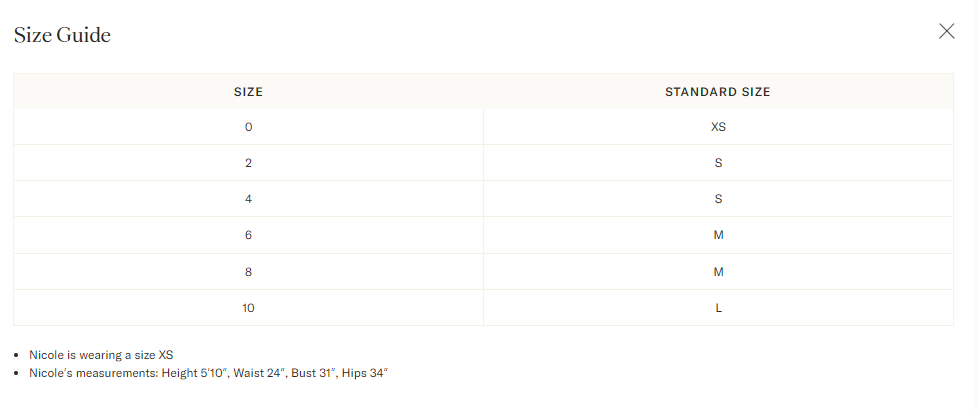
Task: Click size 10 in the table
Action: point(249,308)
